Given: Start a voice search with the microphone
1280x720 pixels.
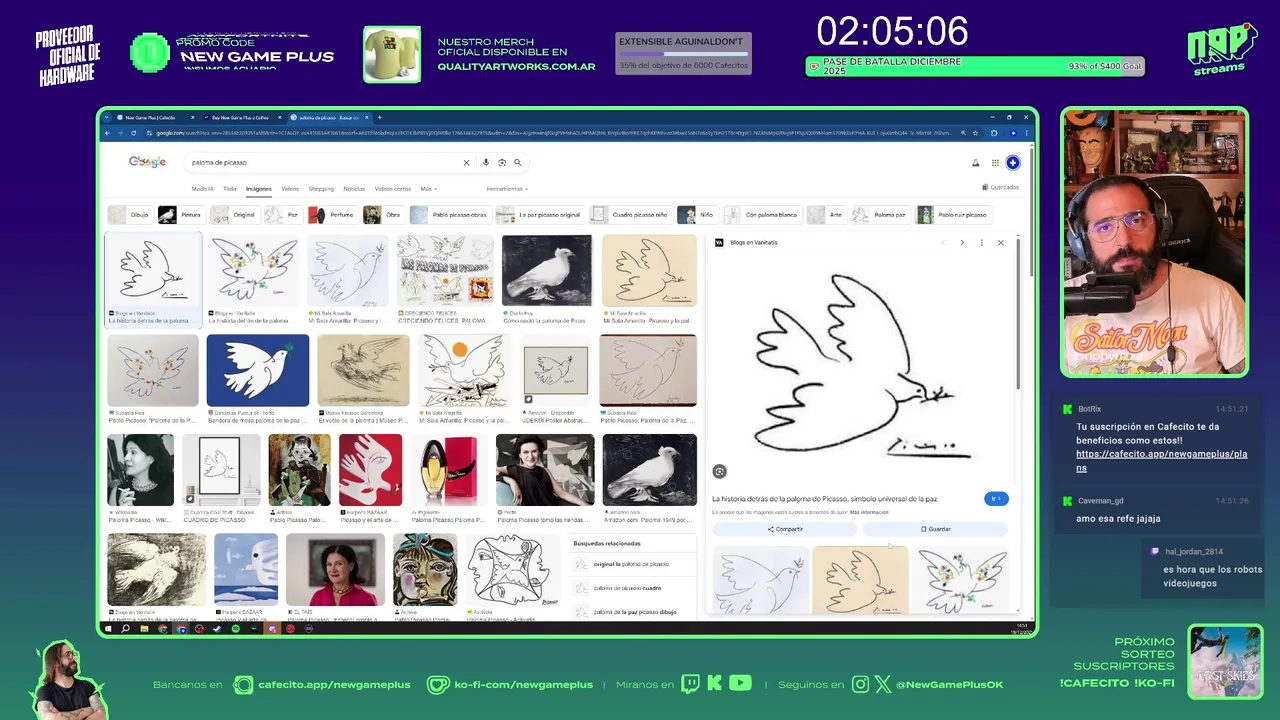Looking at the screenshot, I should (x=486, y=162).
